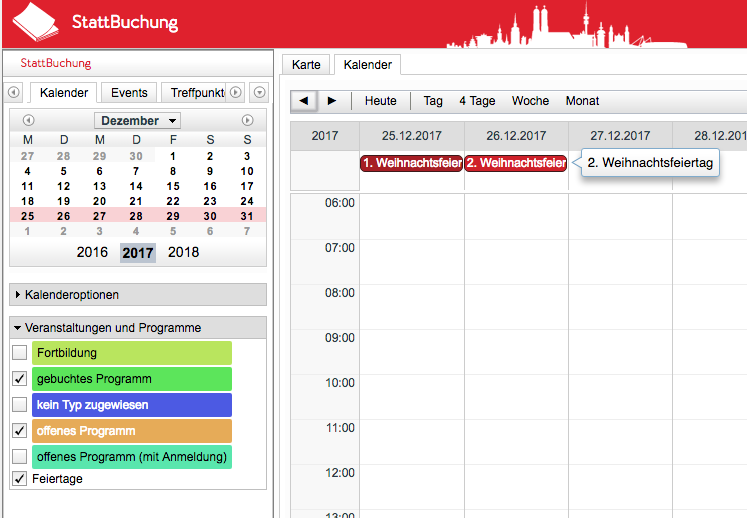Go to previous week with left arrow
This screenshot has height=518, width=747.
click(x=304, y=101)
